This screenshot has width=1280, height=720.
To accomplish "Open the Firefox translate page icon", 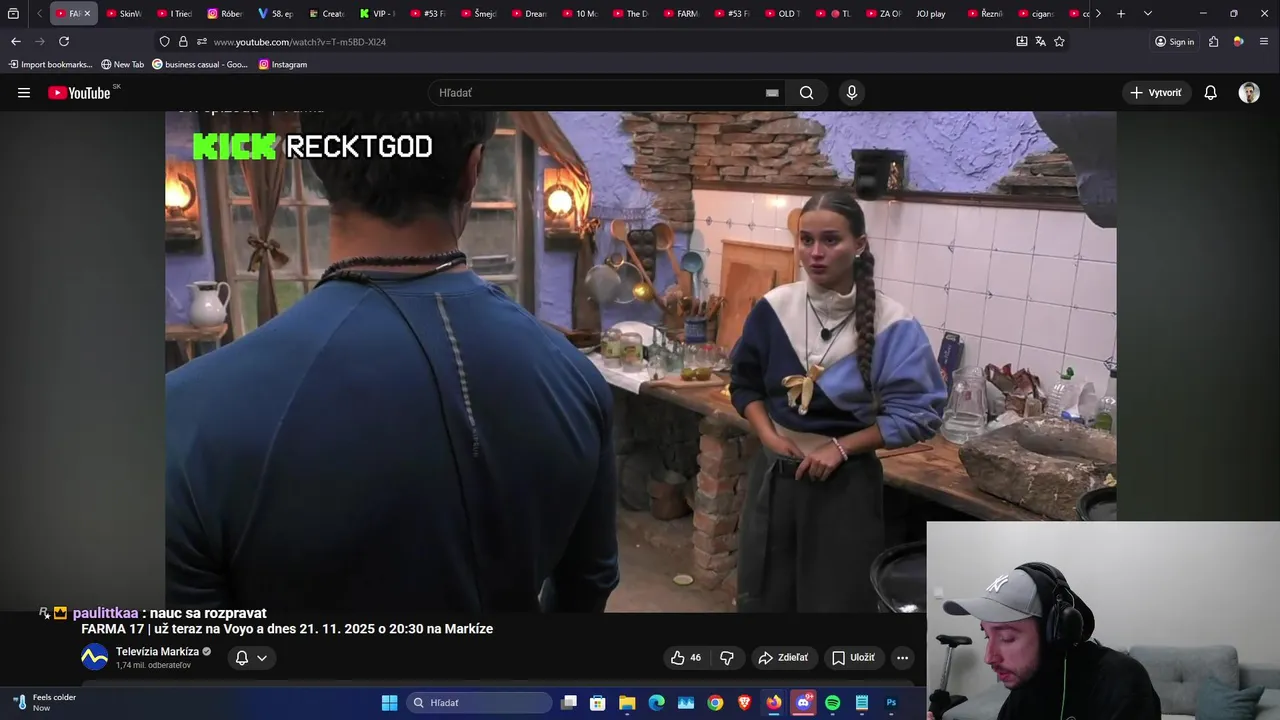I will [1040, 41].
